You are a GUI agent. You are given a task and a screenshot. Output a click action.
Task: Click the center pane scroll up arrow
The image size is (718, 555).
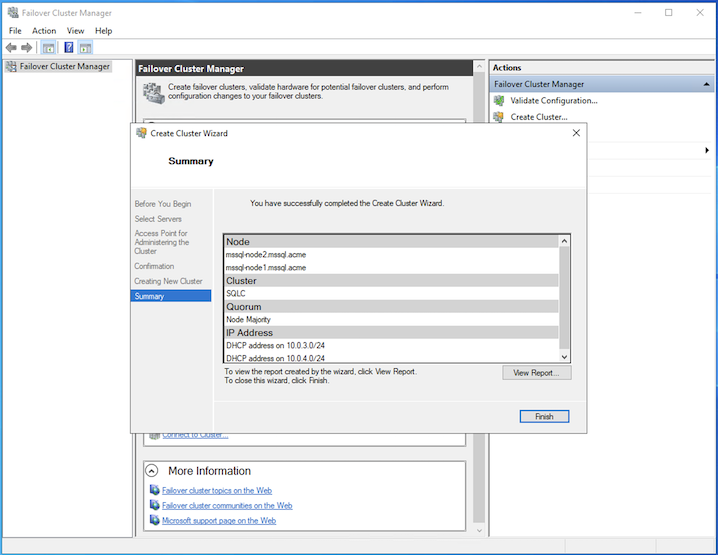(479, 67)
